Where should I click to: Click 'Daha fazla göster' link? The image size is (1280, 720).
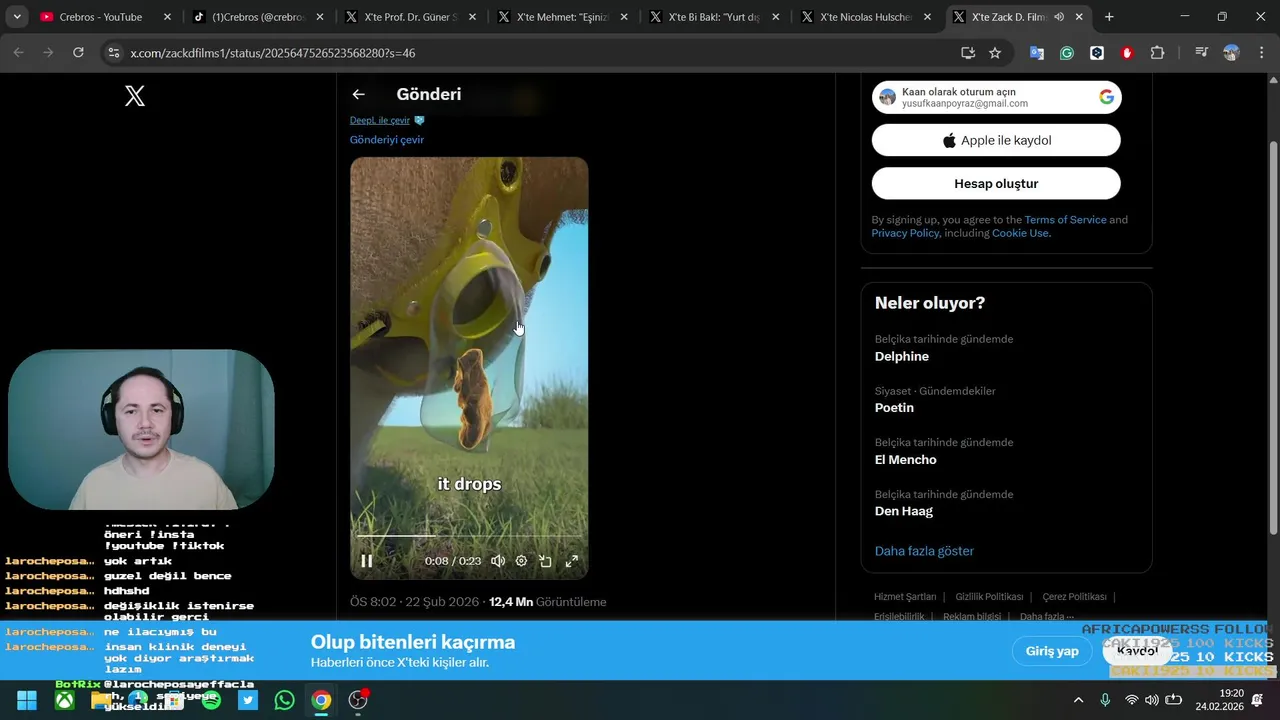(924, 551)
